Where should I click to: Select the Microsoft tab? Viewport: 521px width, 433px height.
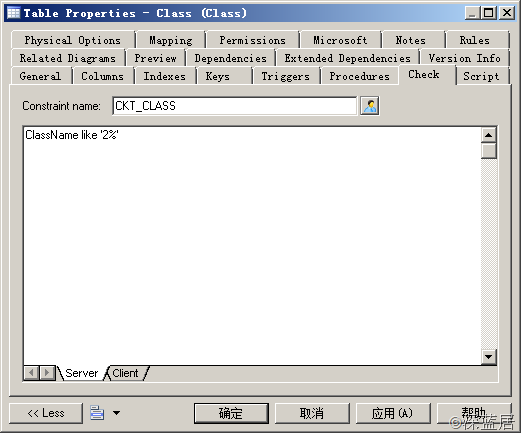coord(340,40)
